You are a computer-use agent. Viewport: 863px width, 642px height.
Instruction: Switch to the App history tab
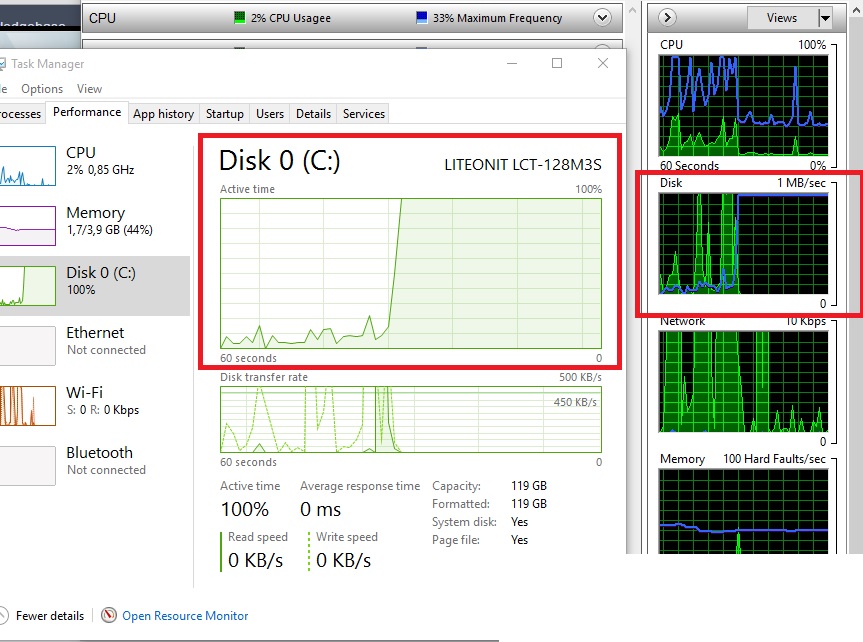(x=163, y=113)
